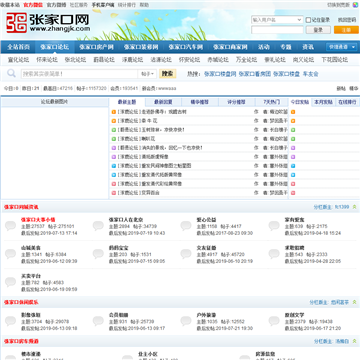
Task: Switch to the 评分推荐 tab
Action: coord(236,102)
